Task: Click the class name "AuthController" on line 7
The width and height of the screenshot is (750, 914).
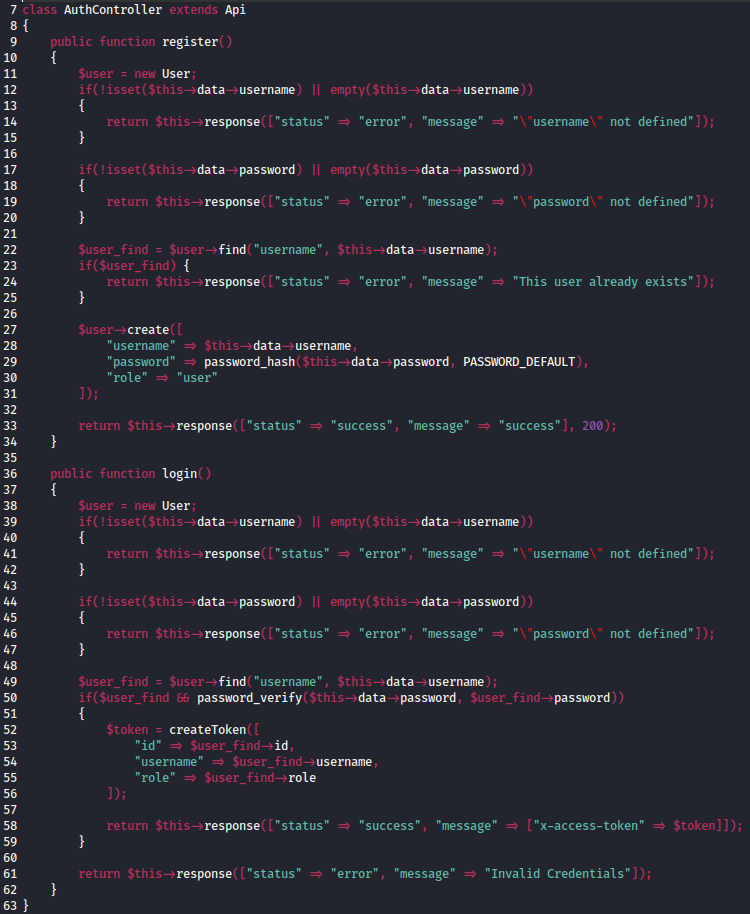Action: coord(113,10)
